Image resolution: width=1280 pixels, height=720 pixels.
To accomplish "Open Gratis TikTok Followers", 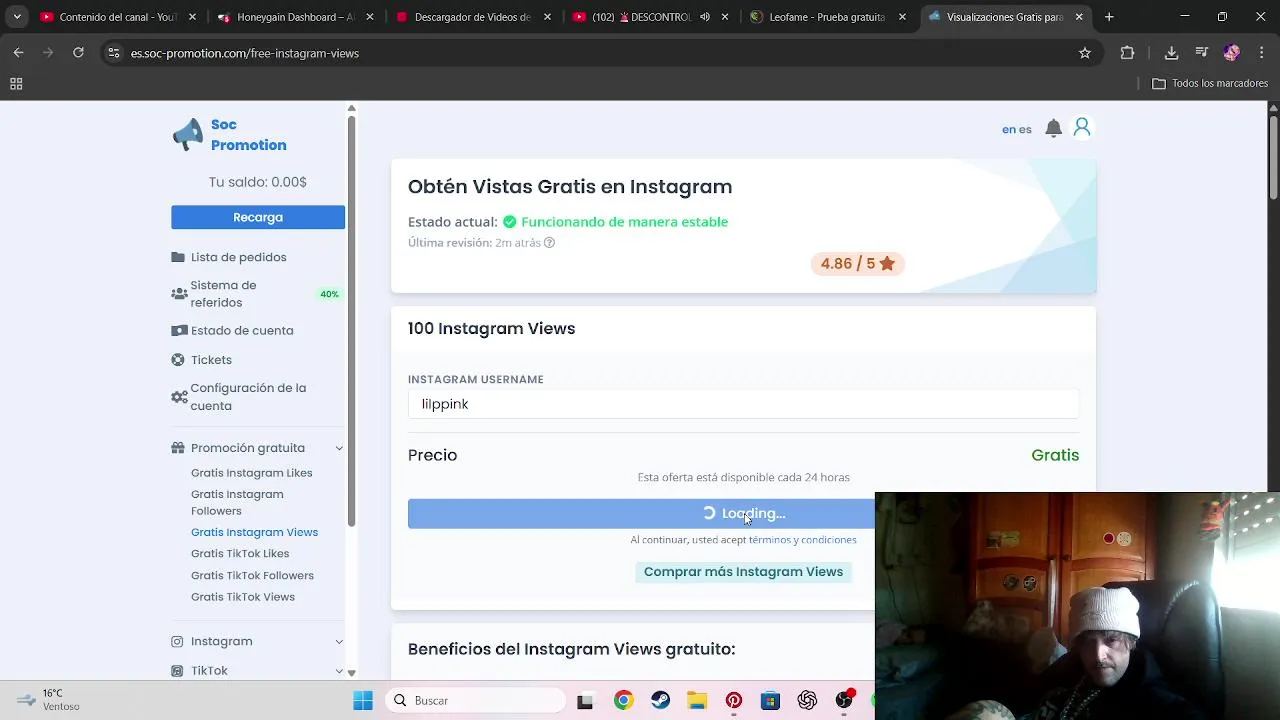I will coord(252,576).
